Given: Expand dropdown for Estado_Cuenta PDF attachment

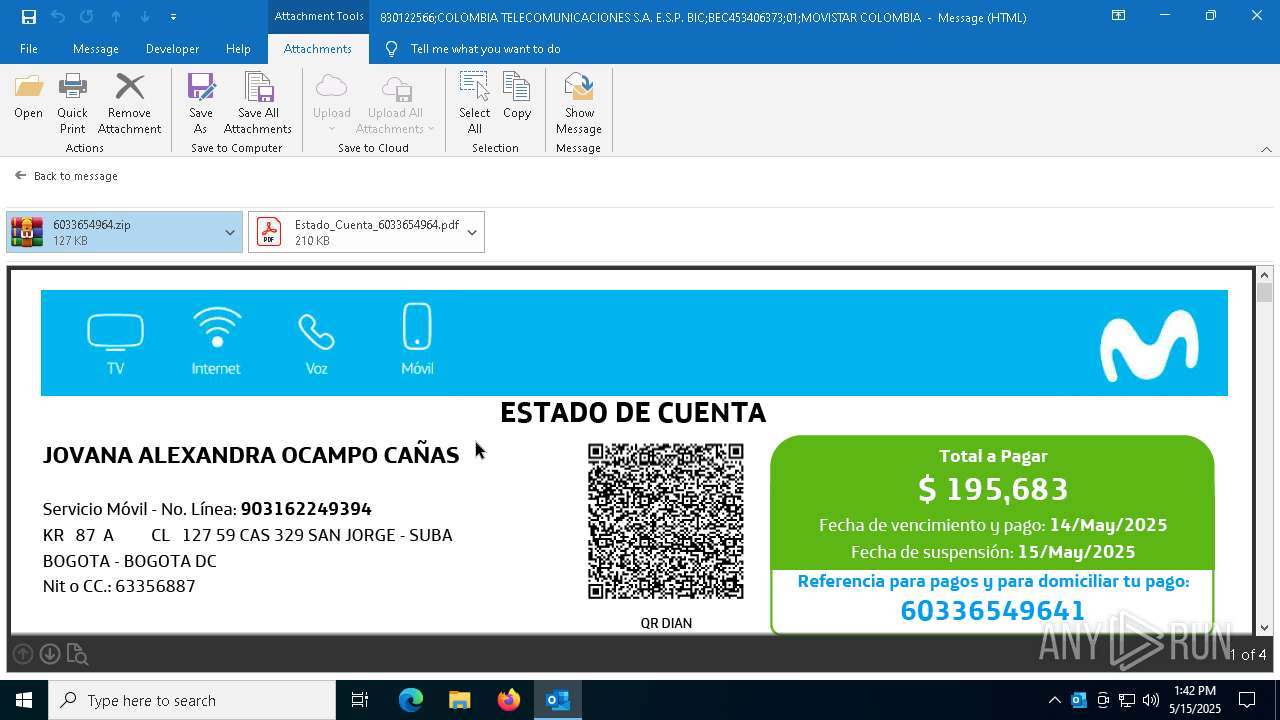Looking at the screenshot, I should pyautogui.click(x=472, y=232).
